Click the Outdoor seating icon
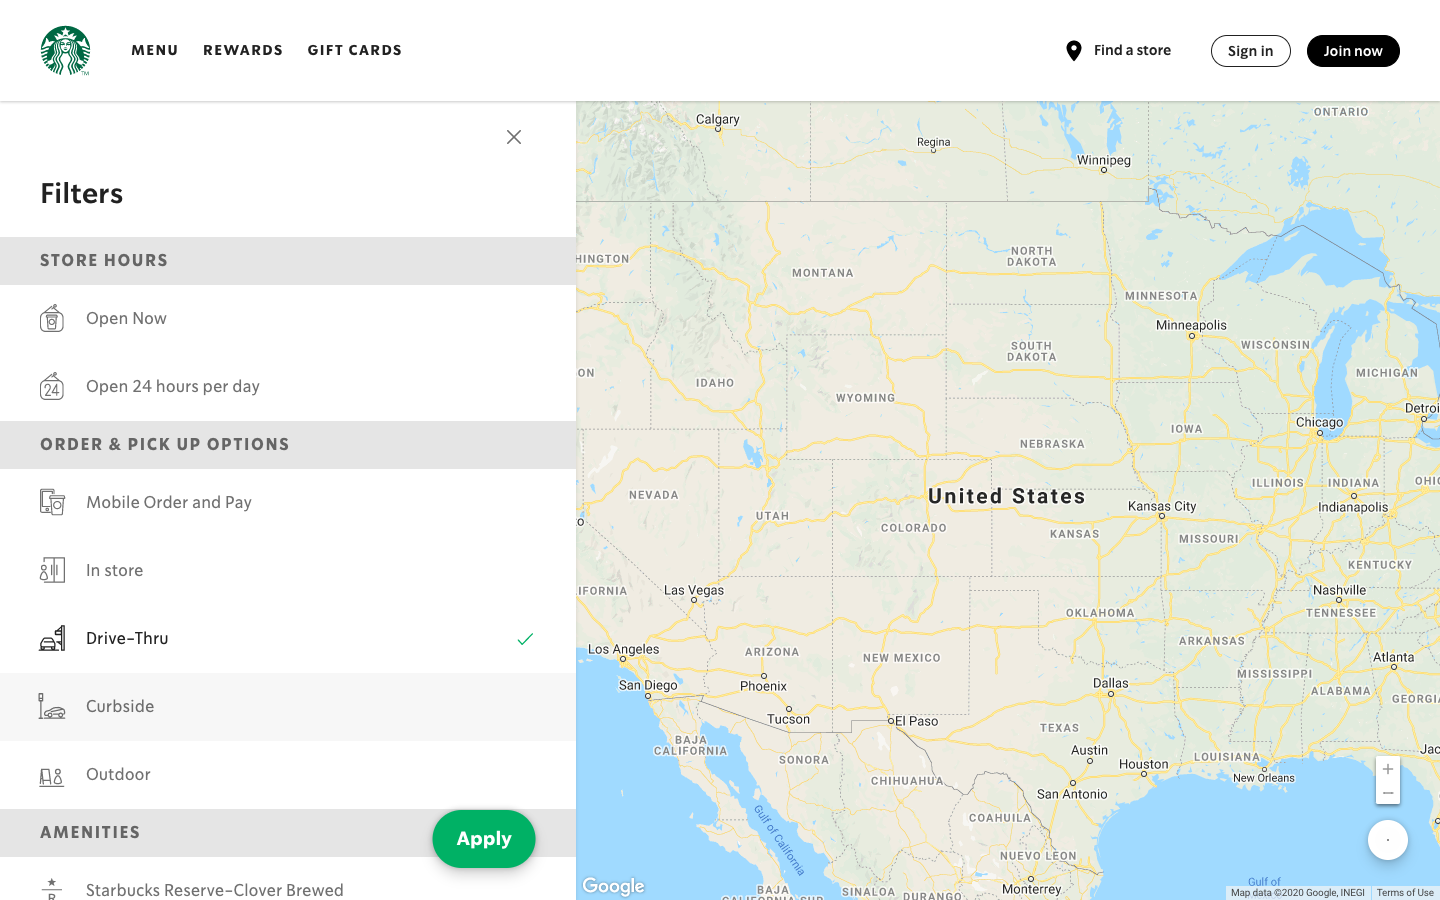 point(52,776)
